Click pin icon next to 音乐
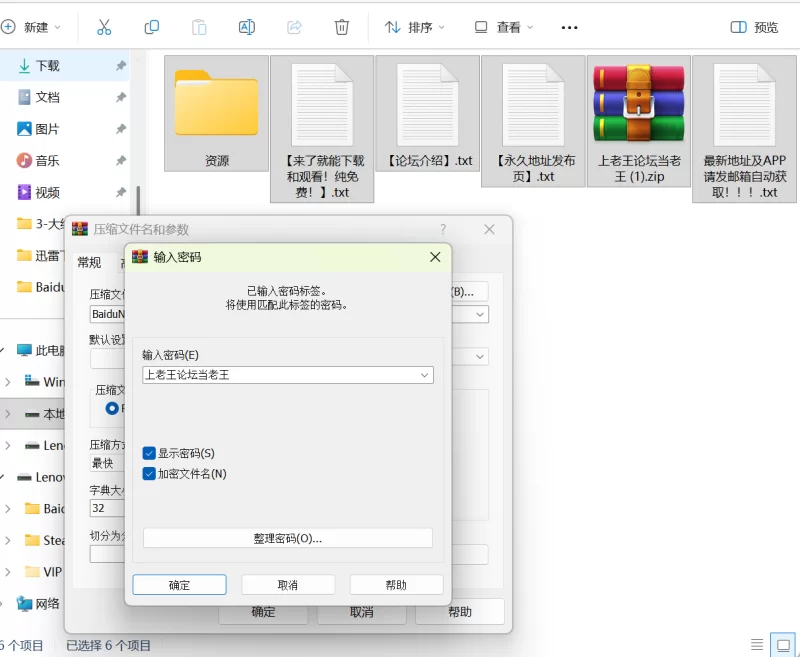 (x=120, y=161)
